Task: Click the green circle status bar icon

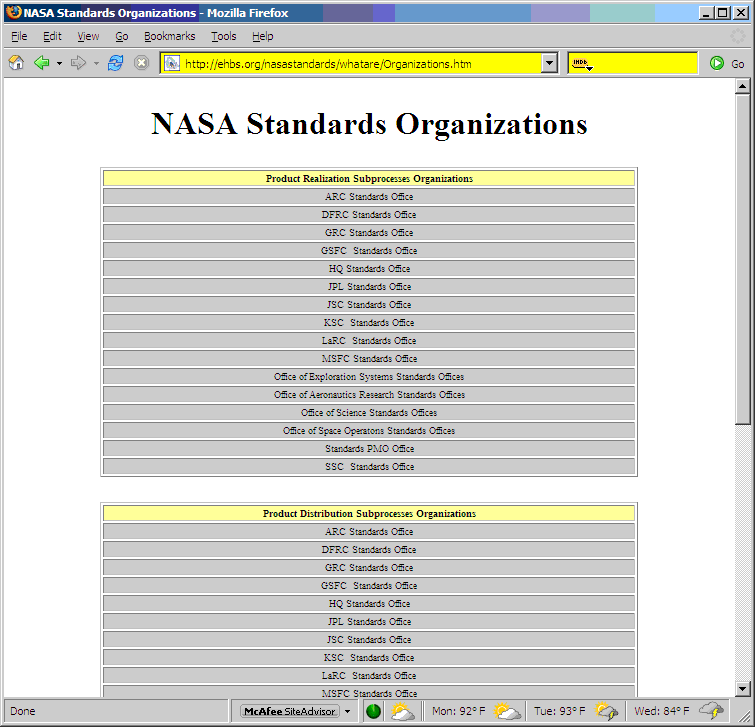Action: coord(373,711)
